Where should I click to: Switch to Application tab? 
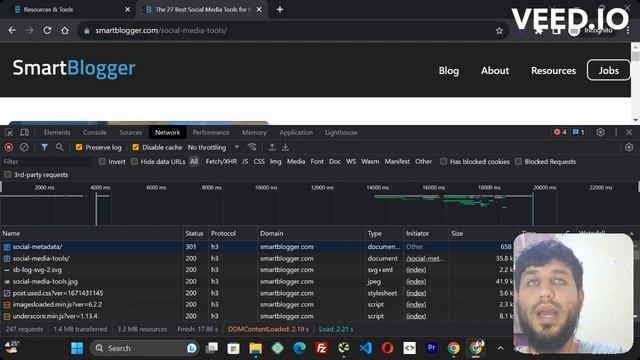coord(296,132)
